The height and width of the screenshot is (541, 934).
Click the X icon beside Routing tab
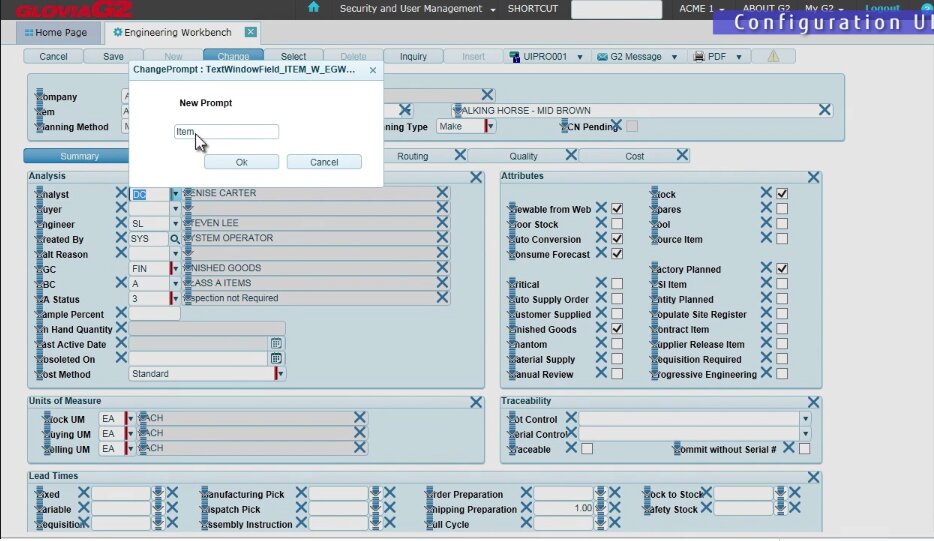[460, 156]
